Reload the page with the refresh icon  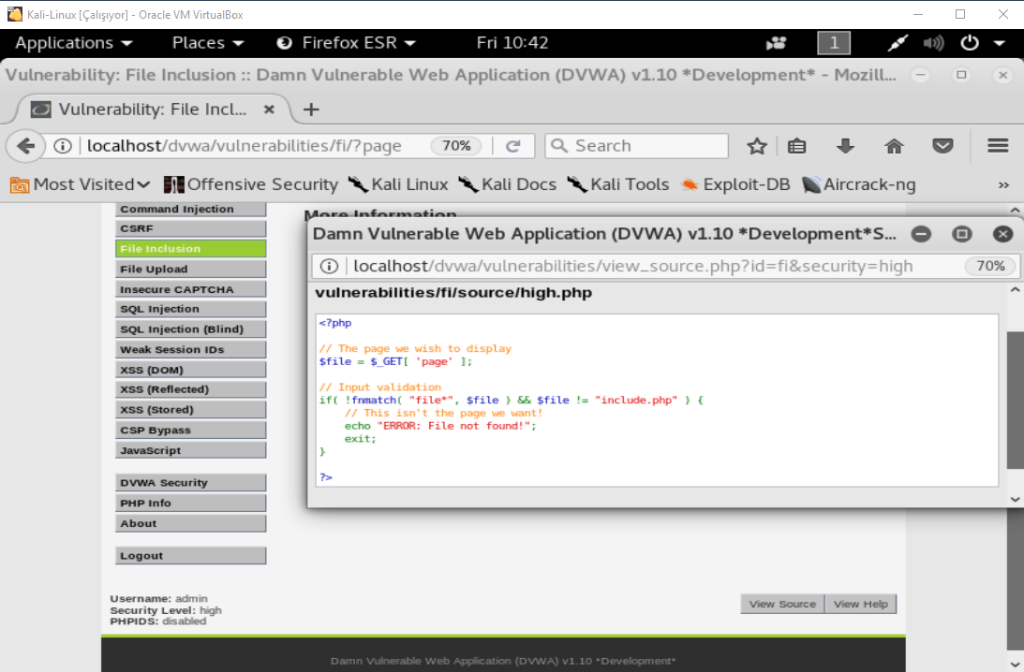pyautogui.click(x=513, y=146)
